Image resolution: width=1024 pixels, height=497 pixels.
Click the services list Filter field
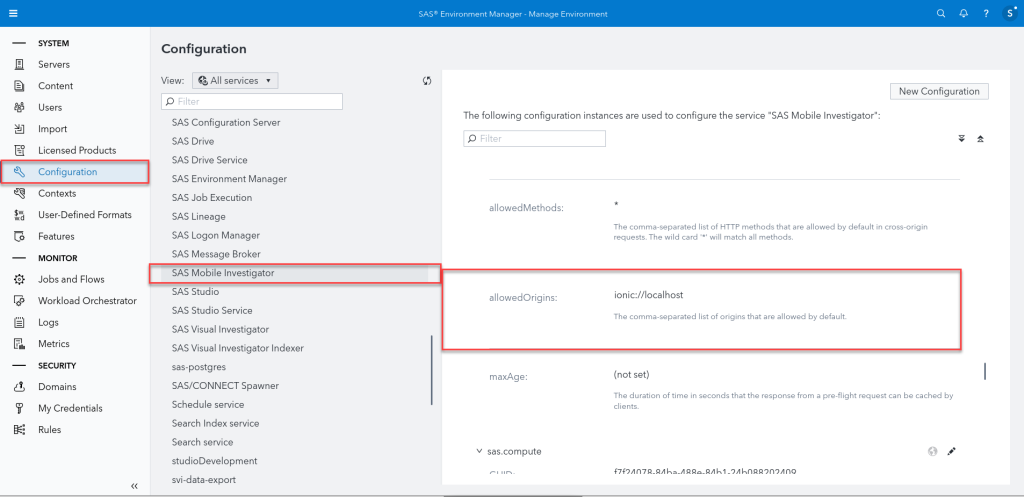pyautogui.click(x=252, y=101)
